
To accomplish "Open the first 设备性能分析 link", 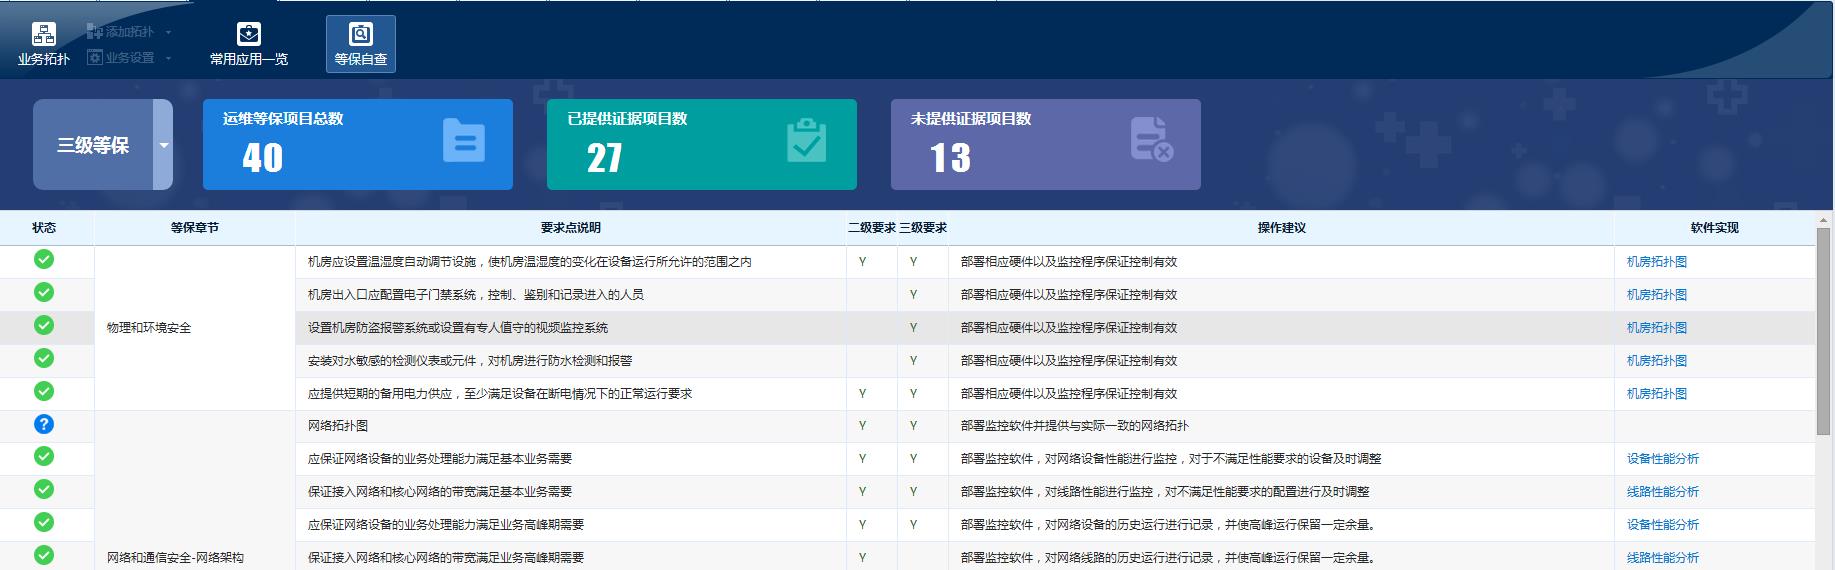I will (1662, 459).
